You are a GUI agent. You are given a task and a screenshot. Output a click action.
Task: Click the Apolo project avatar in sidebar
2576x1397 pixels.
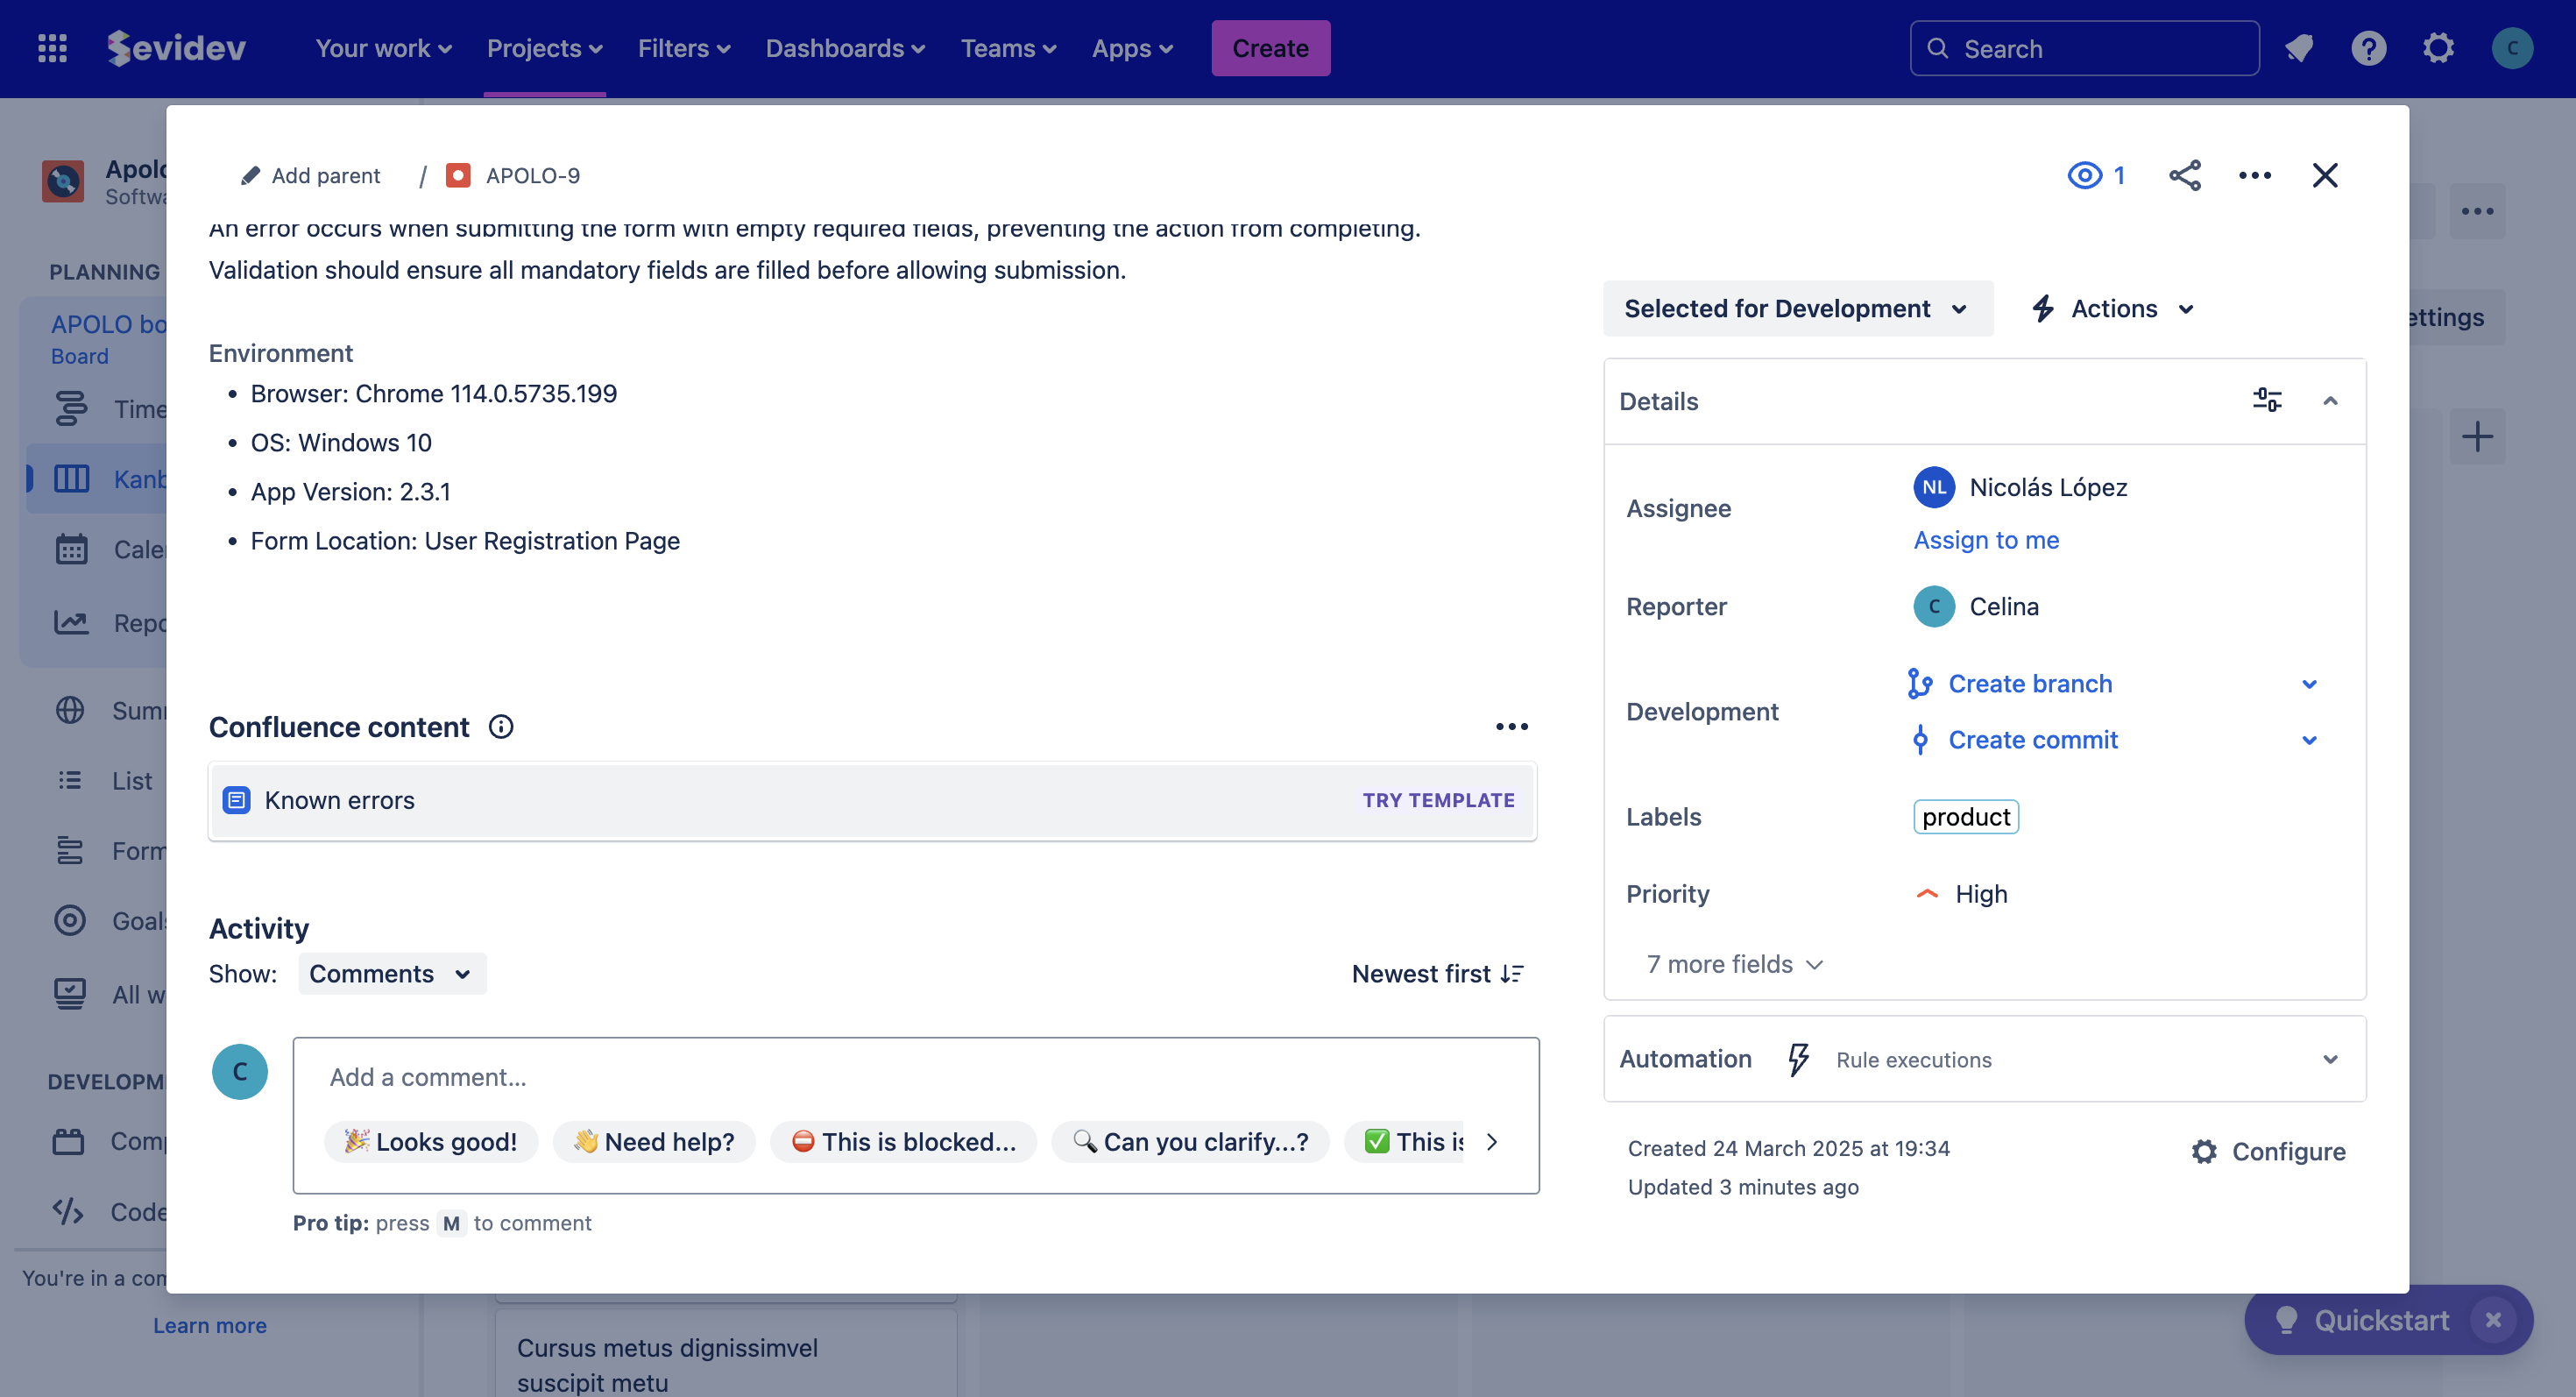(63, 181)
